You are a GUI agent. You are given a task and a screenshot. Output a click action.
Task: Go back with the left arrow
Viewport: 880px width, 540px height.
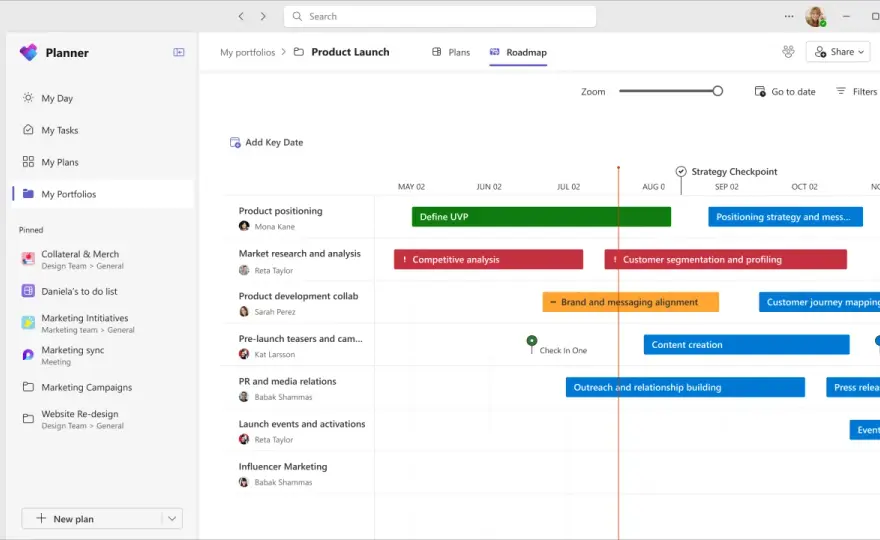pyautogui.click(x=241, y=16)
